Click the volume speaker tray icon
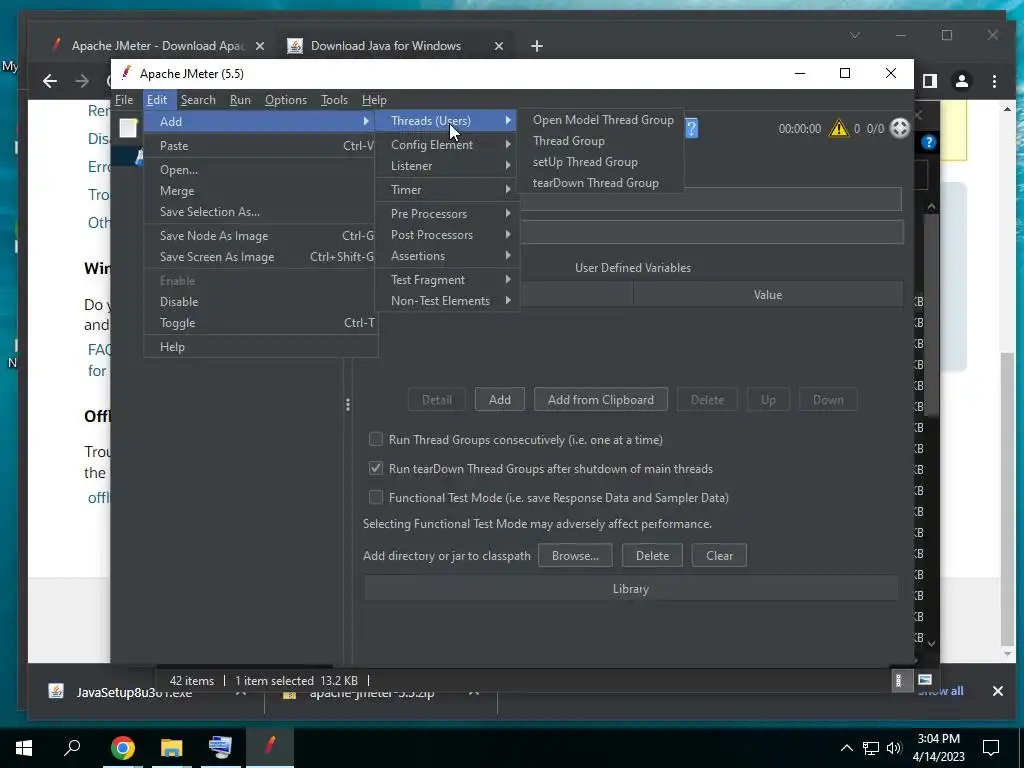Screen dimensions: 1024x768 pyautogui.click(x=894, y=748)
